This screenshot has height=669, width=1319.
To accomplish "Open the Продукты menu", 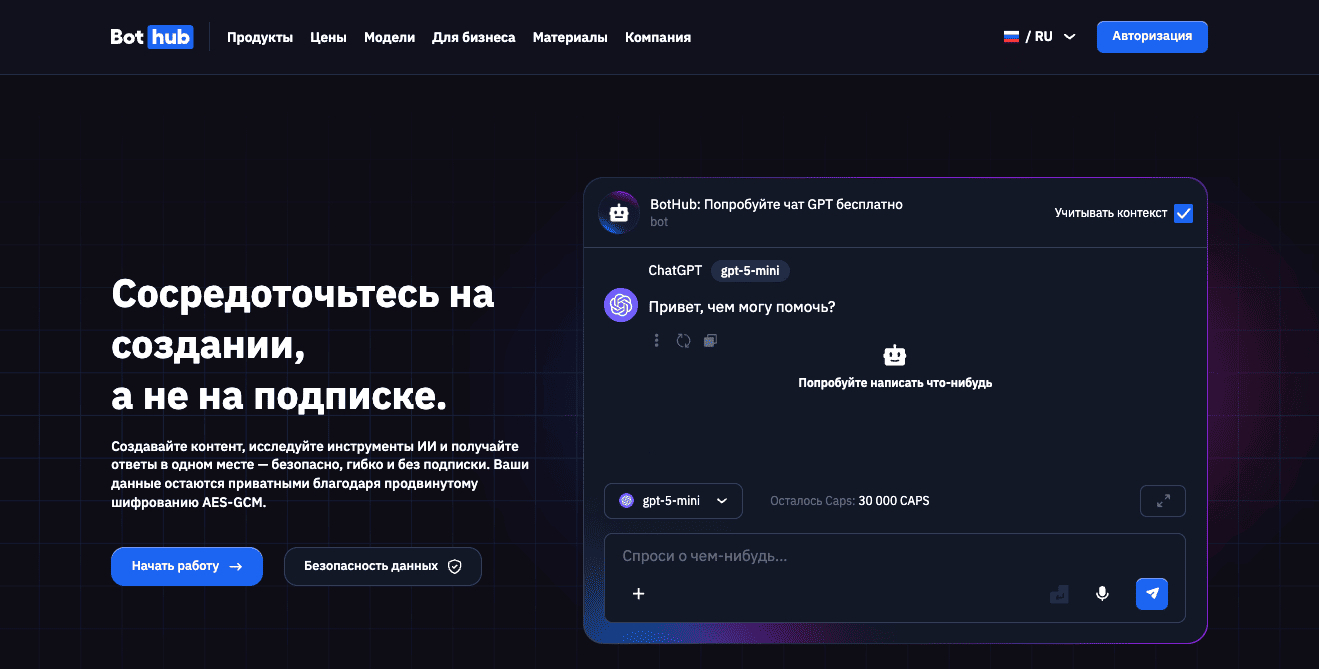I will pos(260,37).
